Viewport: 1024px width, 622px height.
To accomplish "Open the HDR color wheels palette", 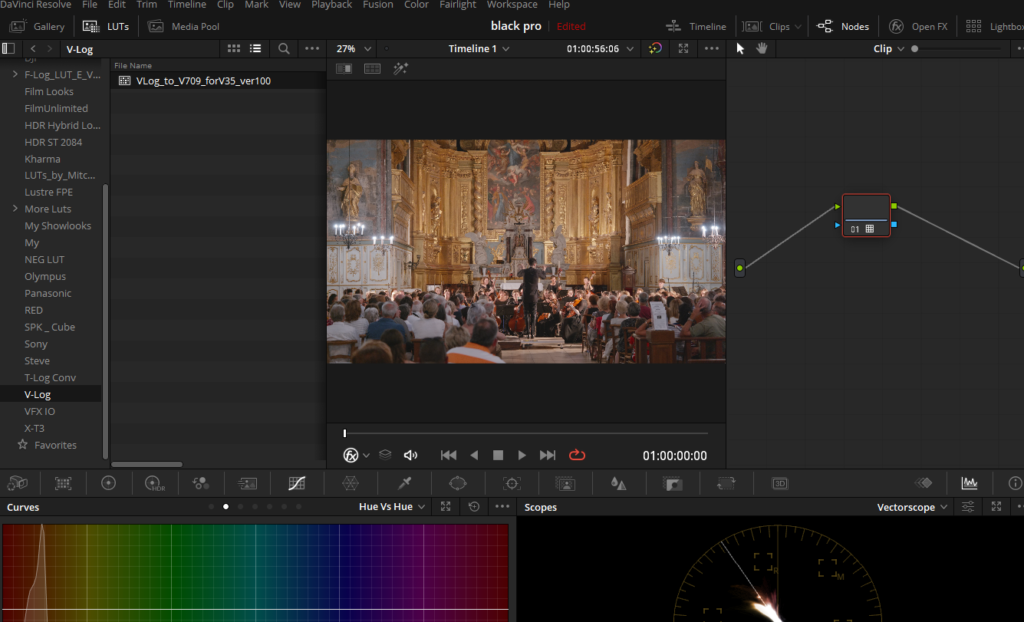I will (x=155, y=483).
